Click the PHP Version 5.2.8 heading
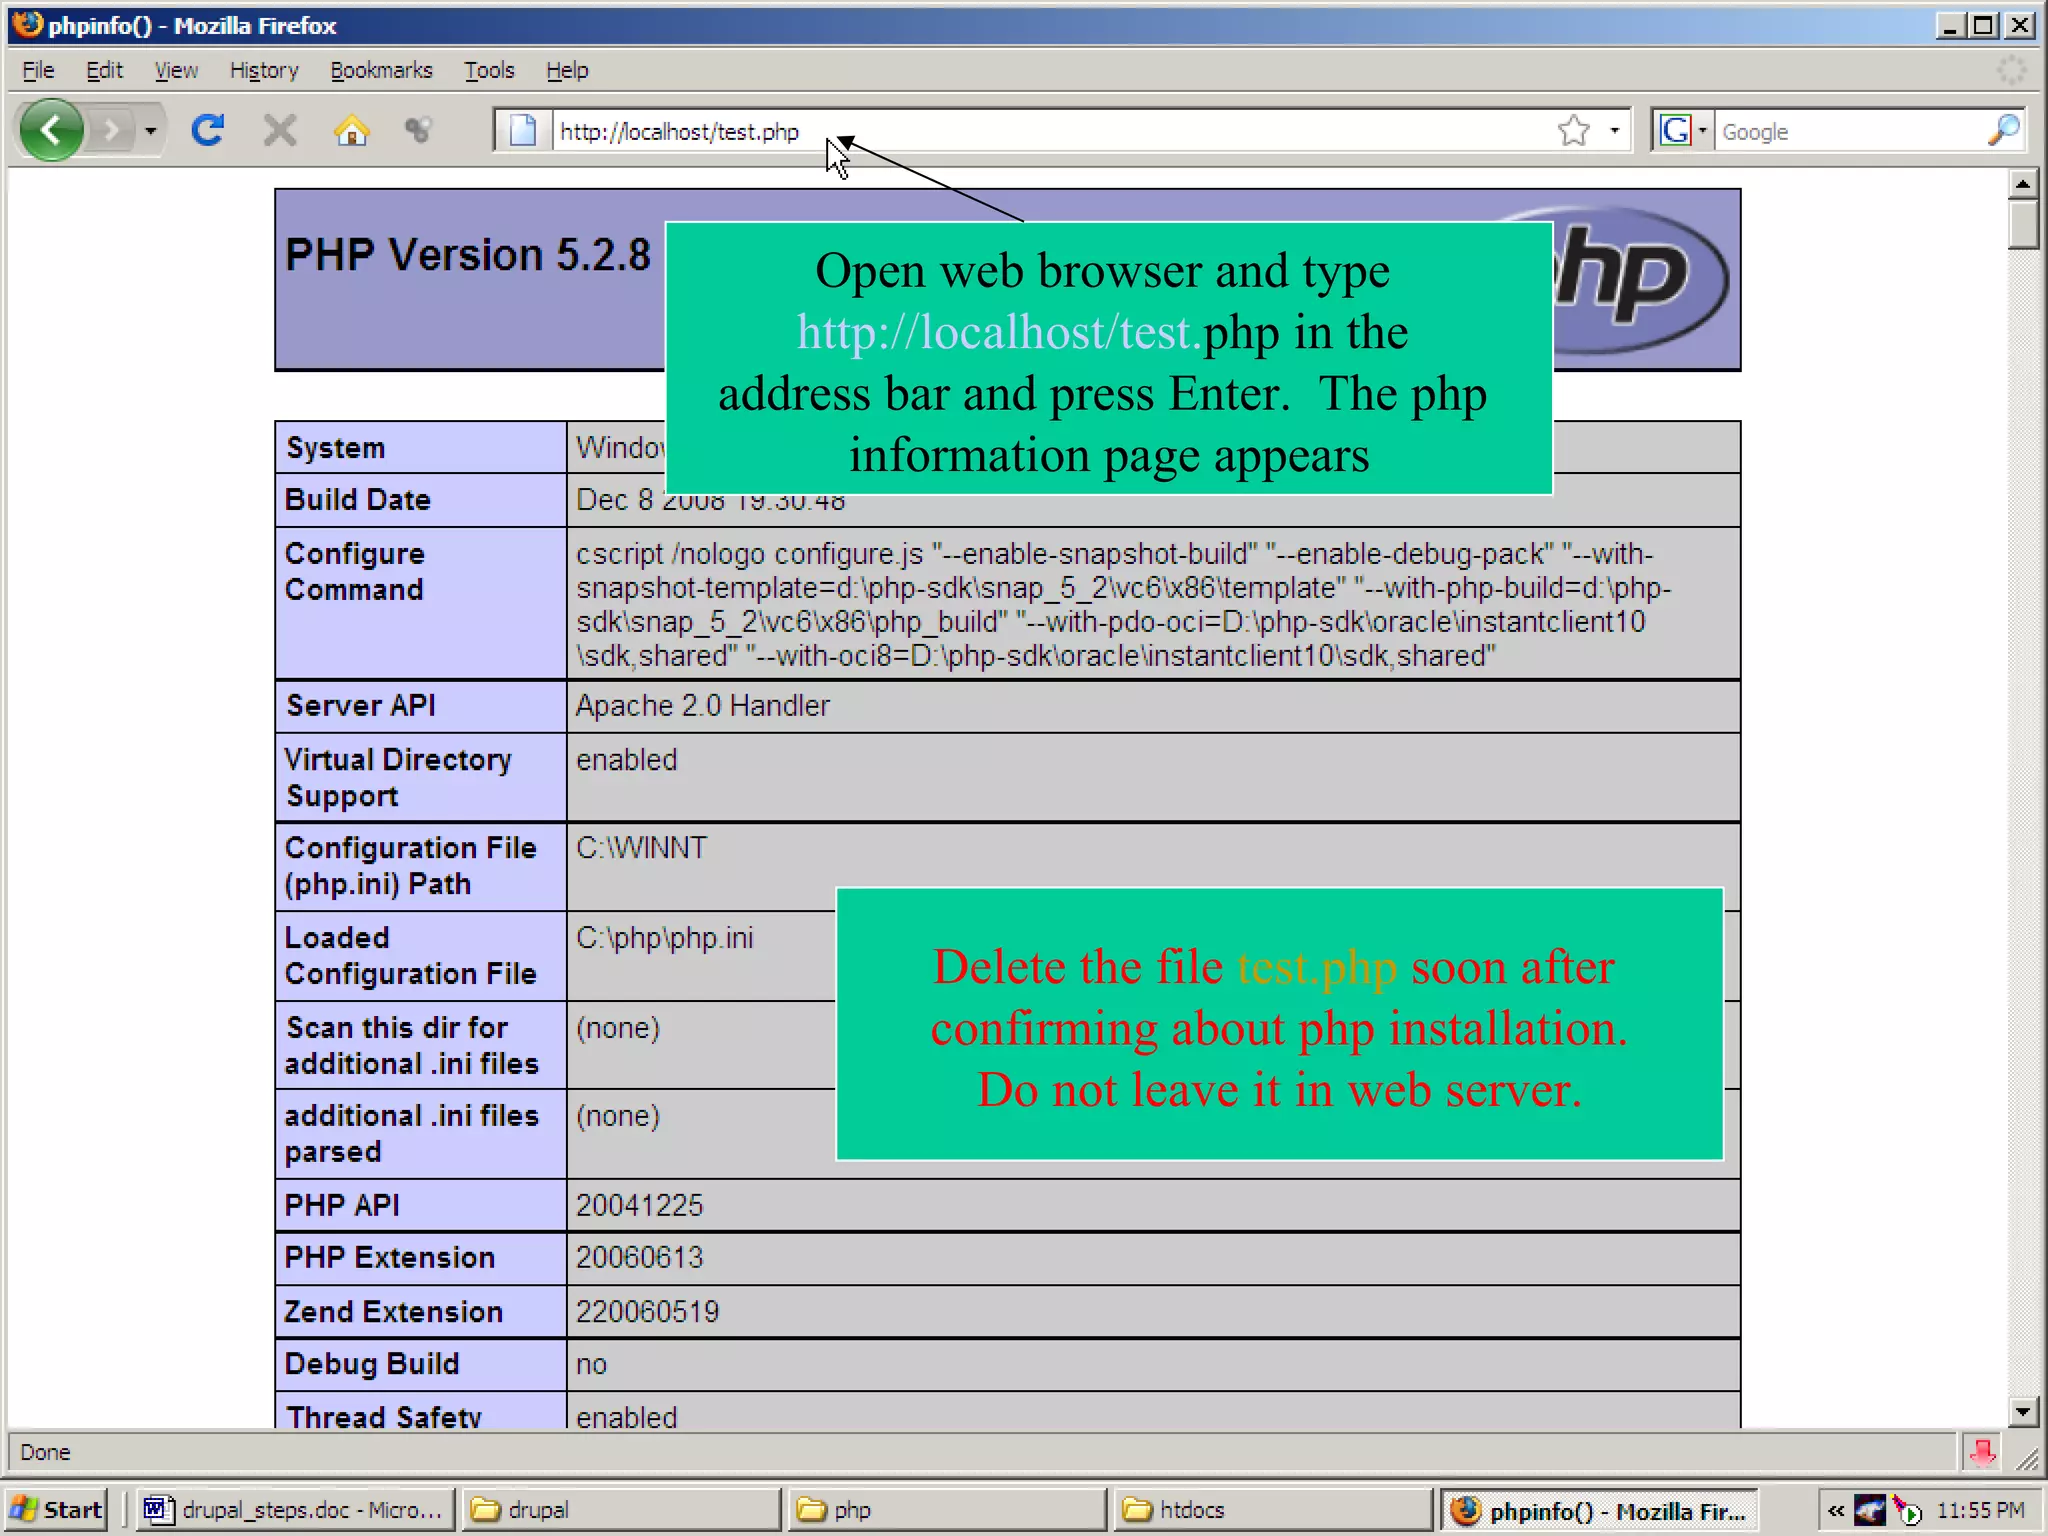This screenshot has width=2048, height=1536. coord(468,255)
